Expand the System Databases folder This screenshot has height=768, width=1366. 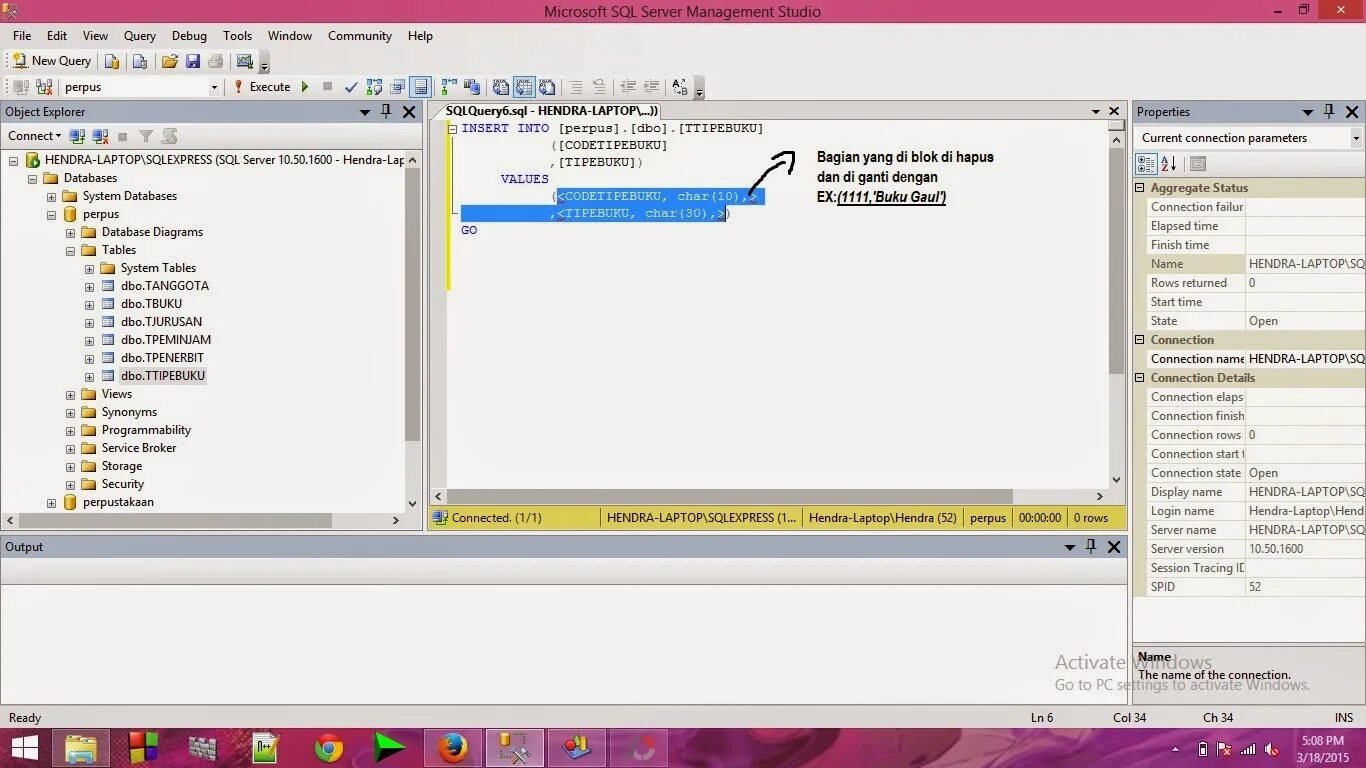point(52,196)
